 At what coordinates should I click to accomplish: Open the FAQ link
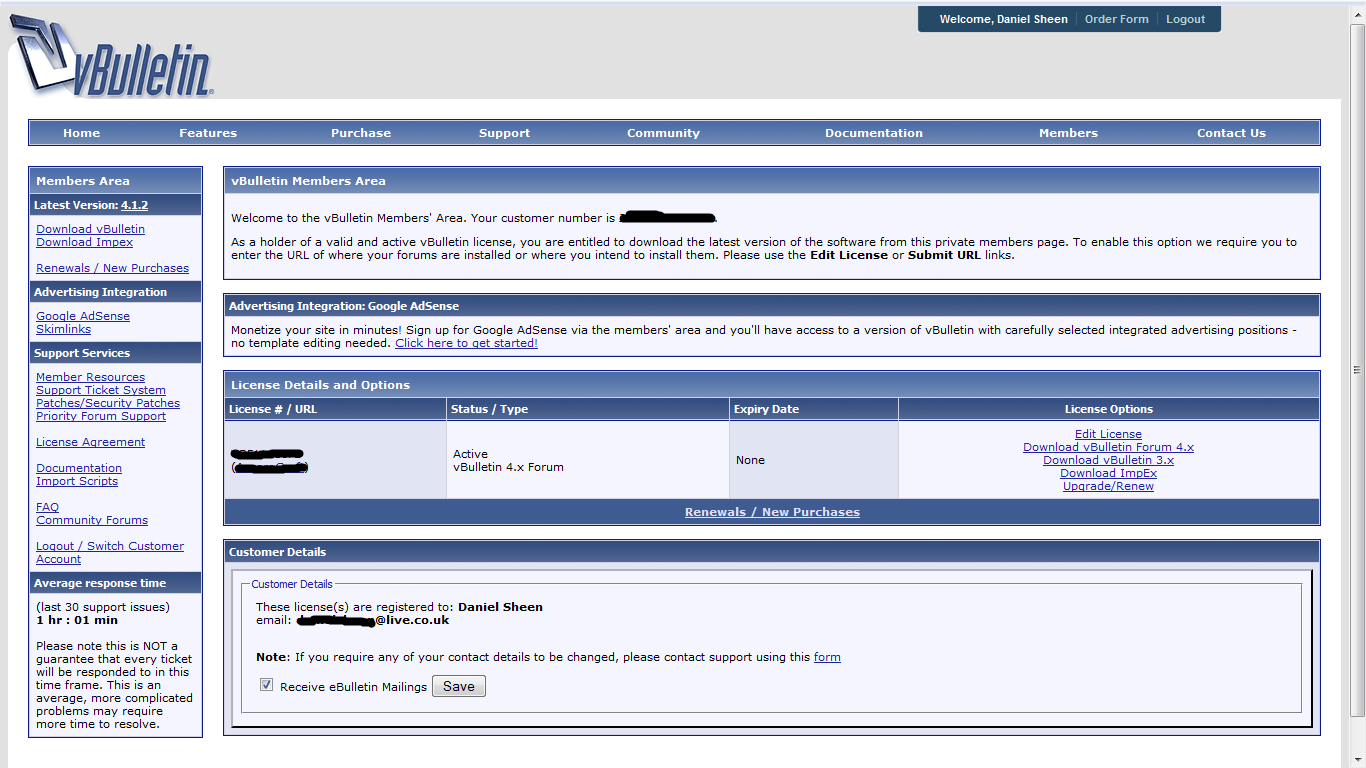pyautogui.click(x=47, y=507)
